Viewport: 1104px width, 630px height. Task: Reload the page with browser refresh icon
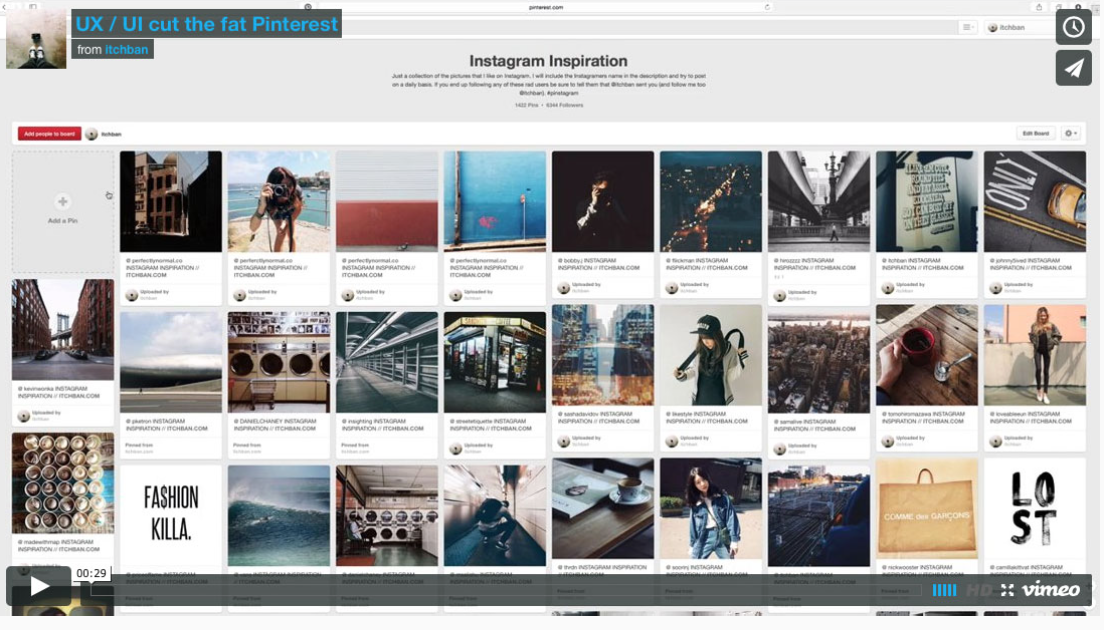click(x=767, y=7)
